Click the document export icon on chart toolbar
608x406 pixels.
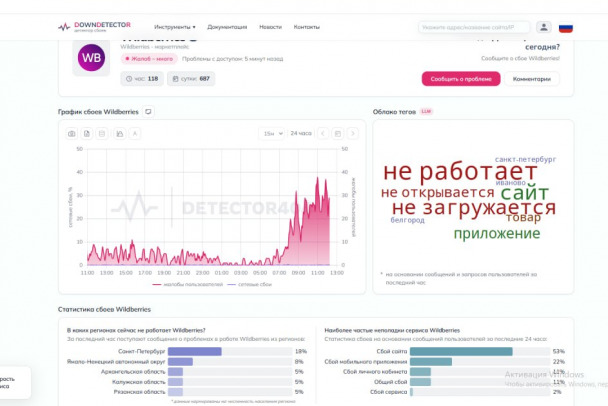tap(87, 133)
